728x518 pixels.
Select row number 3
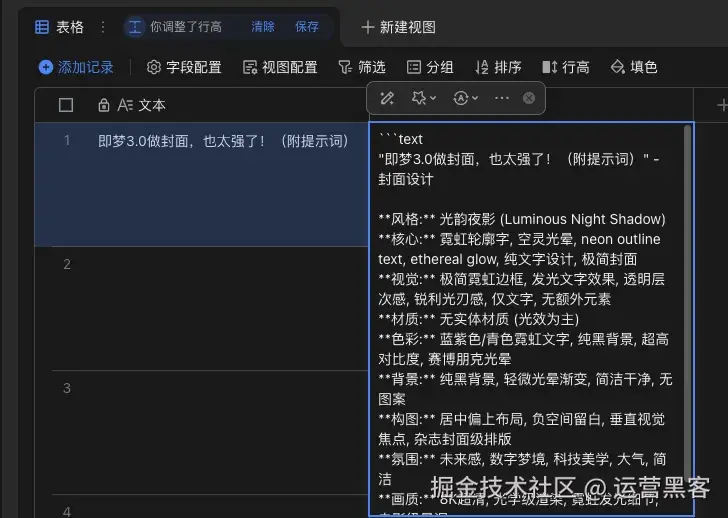pos(67,388)
